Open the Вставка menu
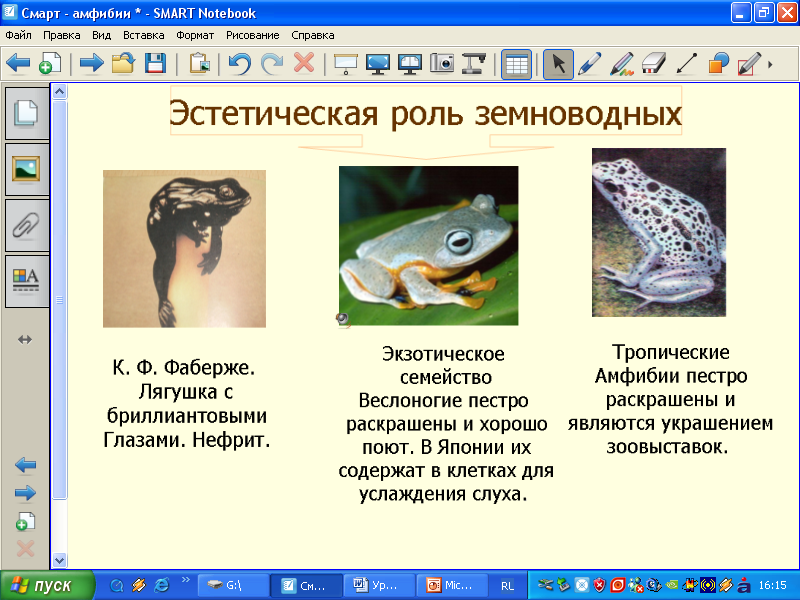Viewport: 800px width, 600px height. point(143,35)
